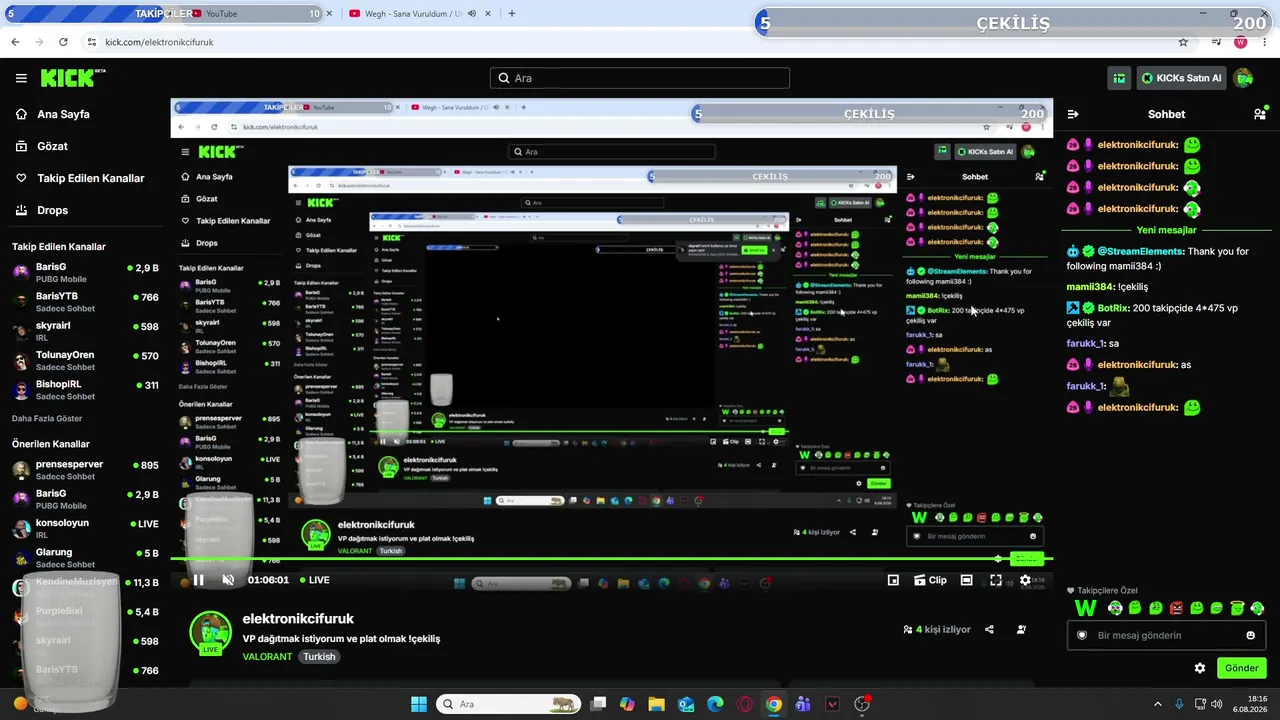This screenshot has width=1280, height=720.
Task: Open the TolunayOren channel with 570 viewers
Action: pos(85,360)
